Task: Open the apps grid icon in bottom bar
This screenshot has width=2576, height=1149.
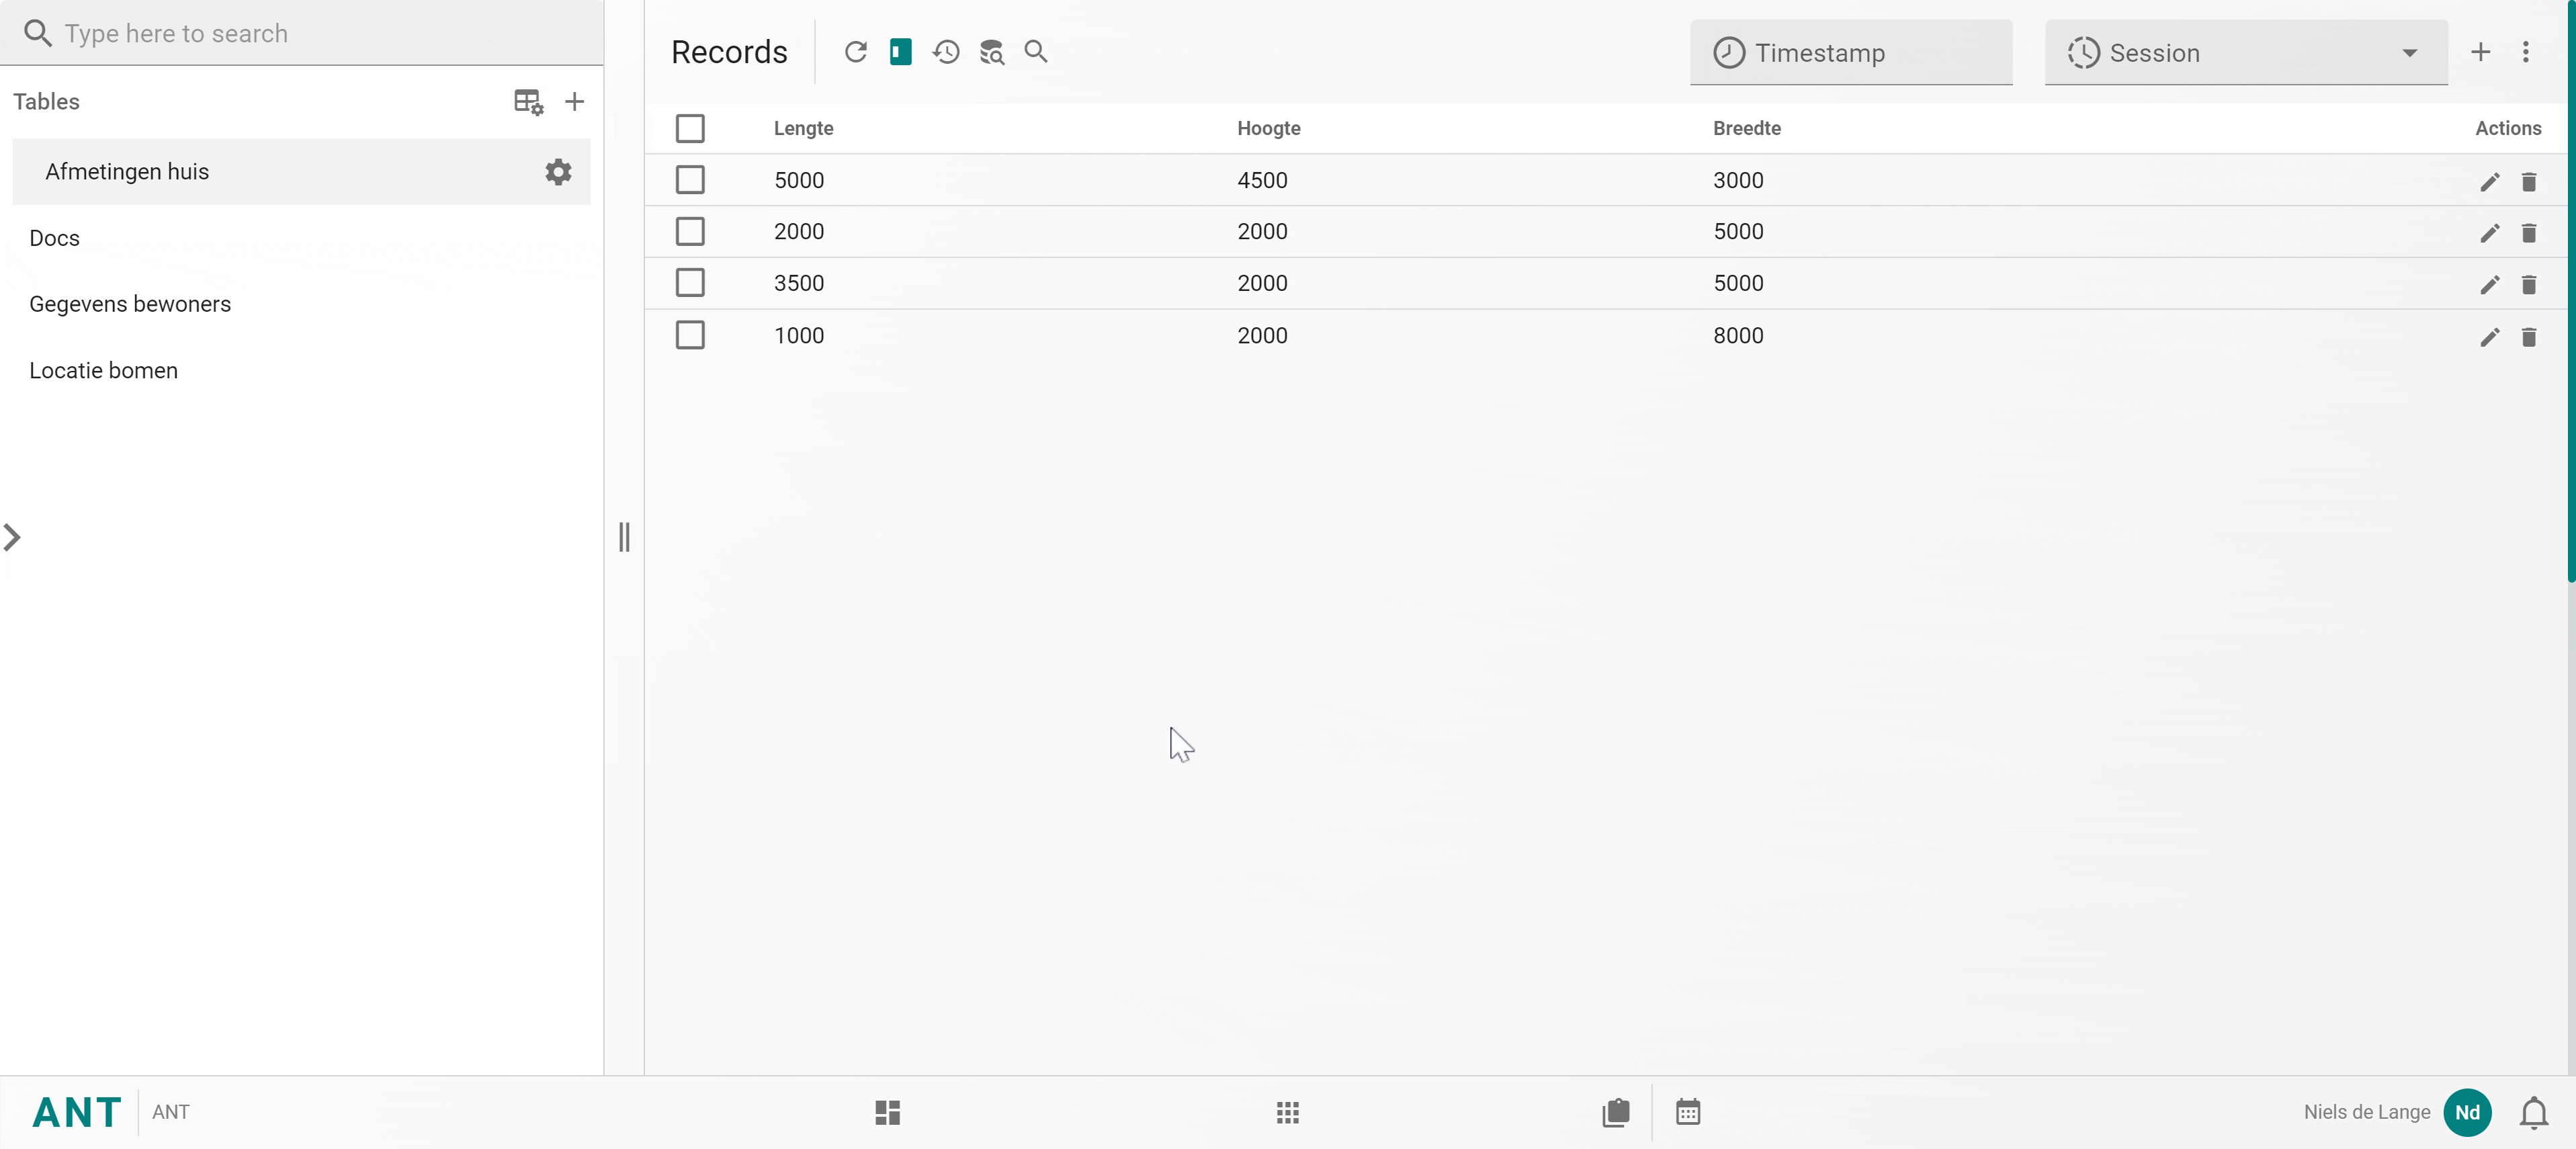Action: tap(1287, 1112)
